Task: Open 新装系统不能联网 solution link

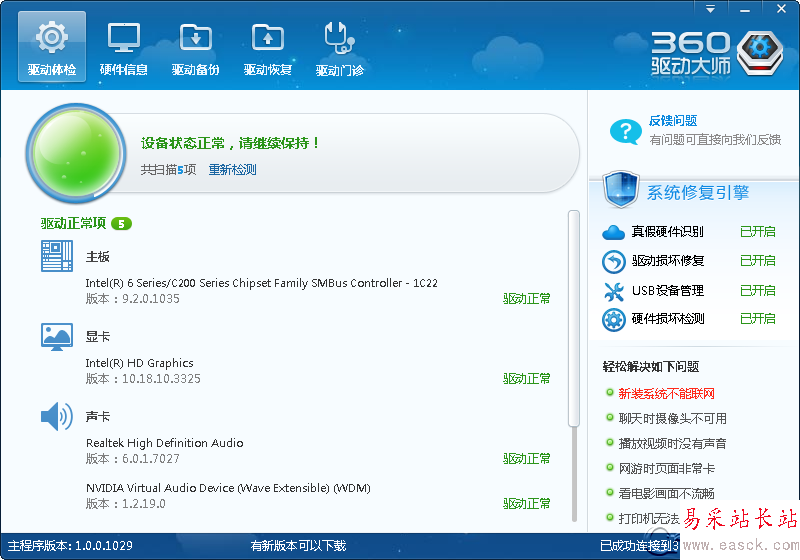Action: (x=666, y=394)
